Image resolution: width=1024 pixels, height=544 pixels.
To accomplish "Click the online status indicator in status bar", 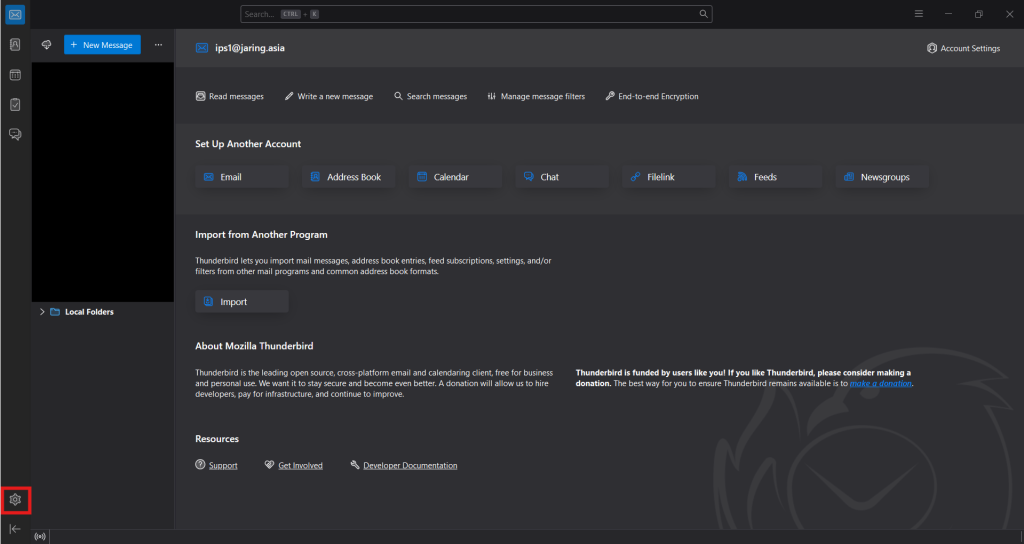I will coord(40,537).
